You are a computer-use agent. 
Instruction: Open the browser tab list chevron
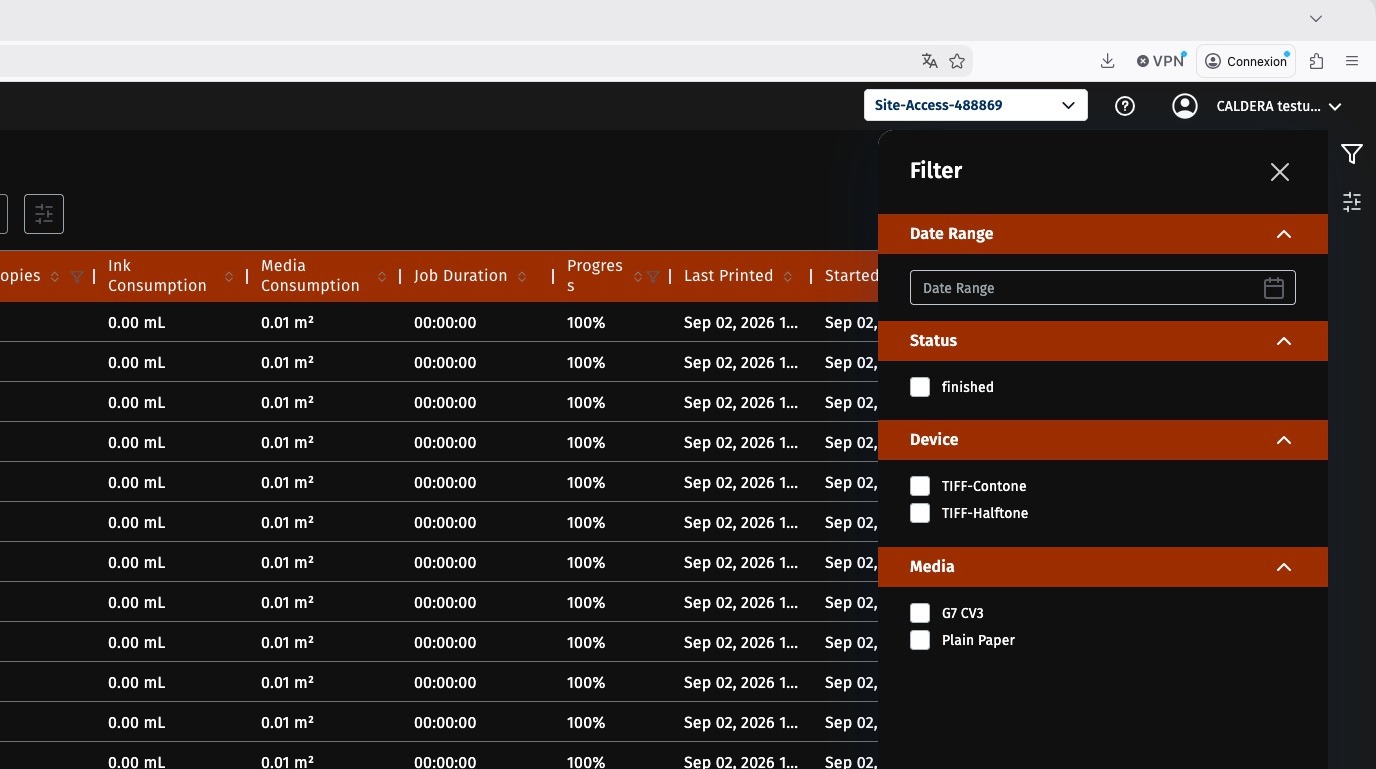[x=1316, y=18]
